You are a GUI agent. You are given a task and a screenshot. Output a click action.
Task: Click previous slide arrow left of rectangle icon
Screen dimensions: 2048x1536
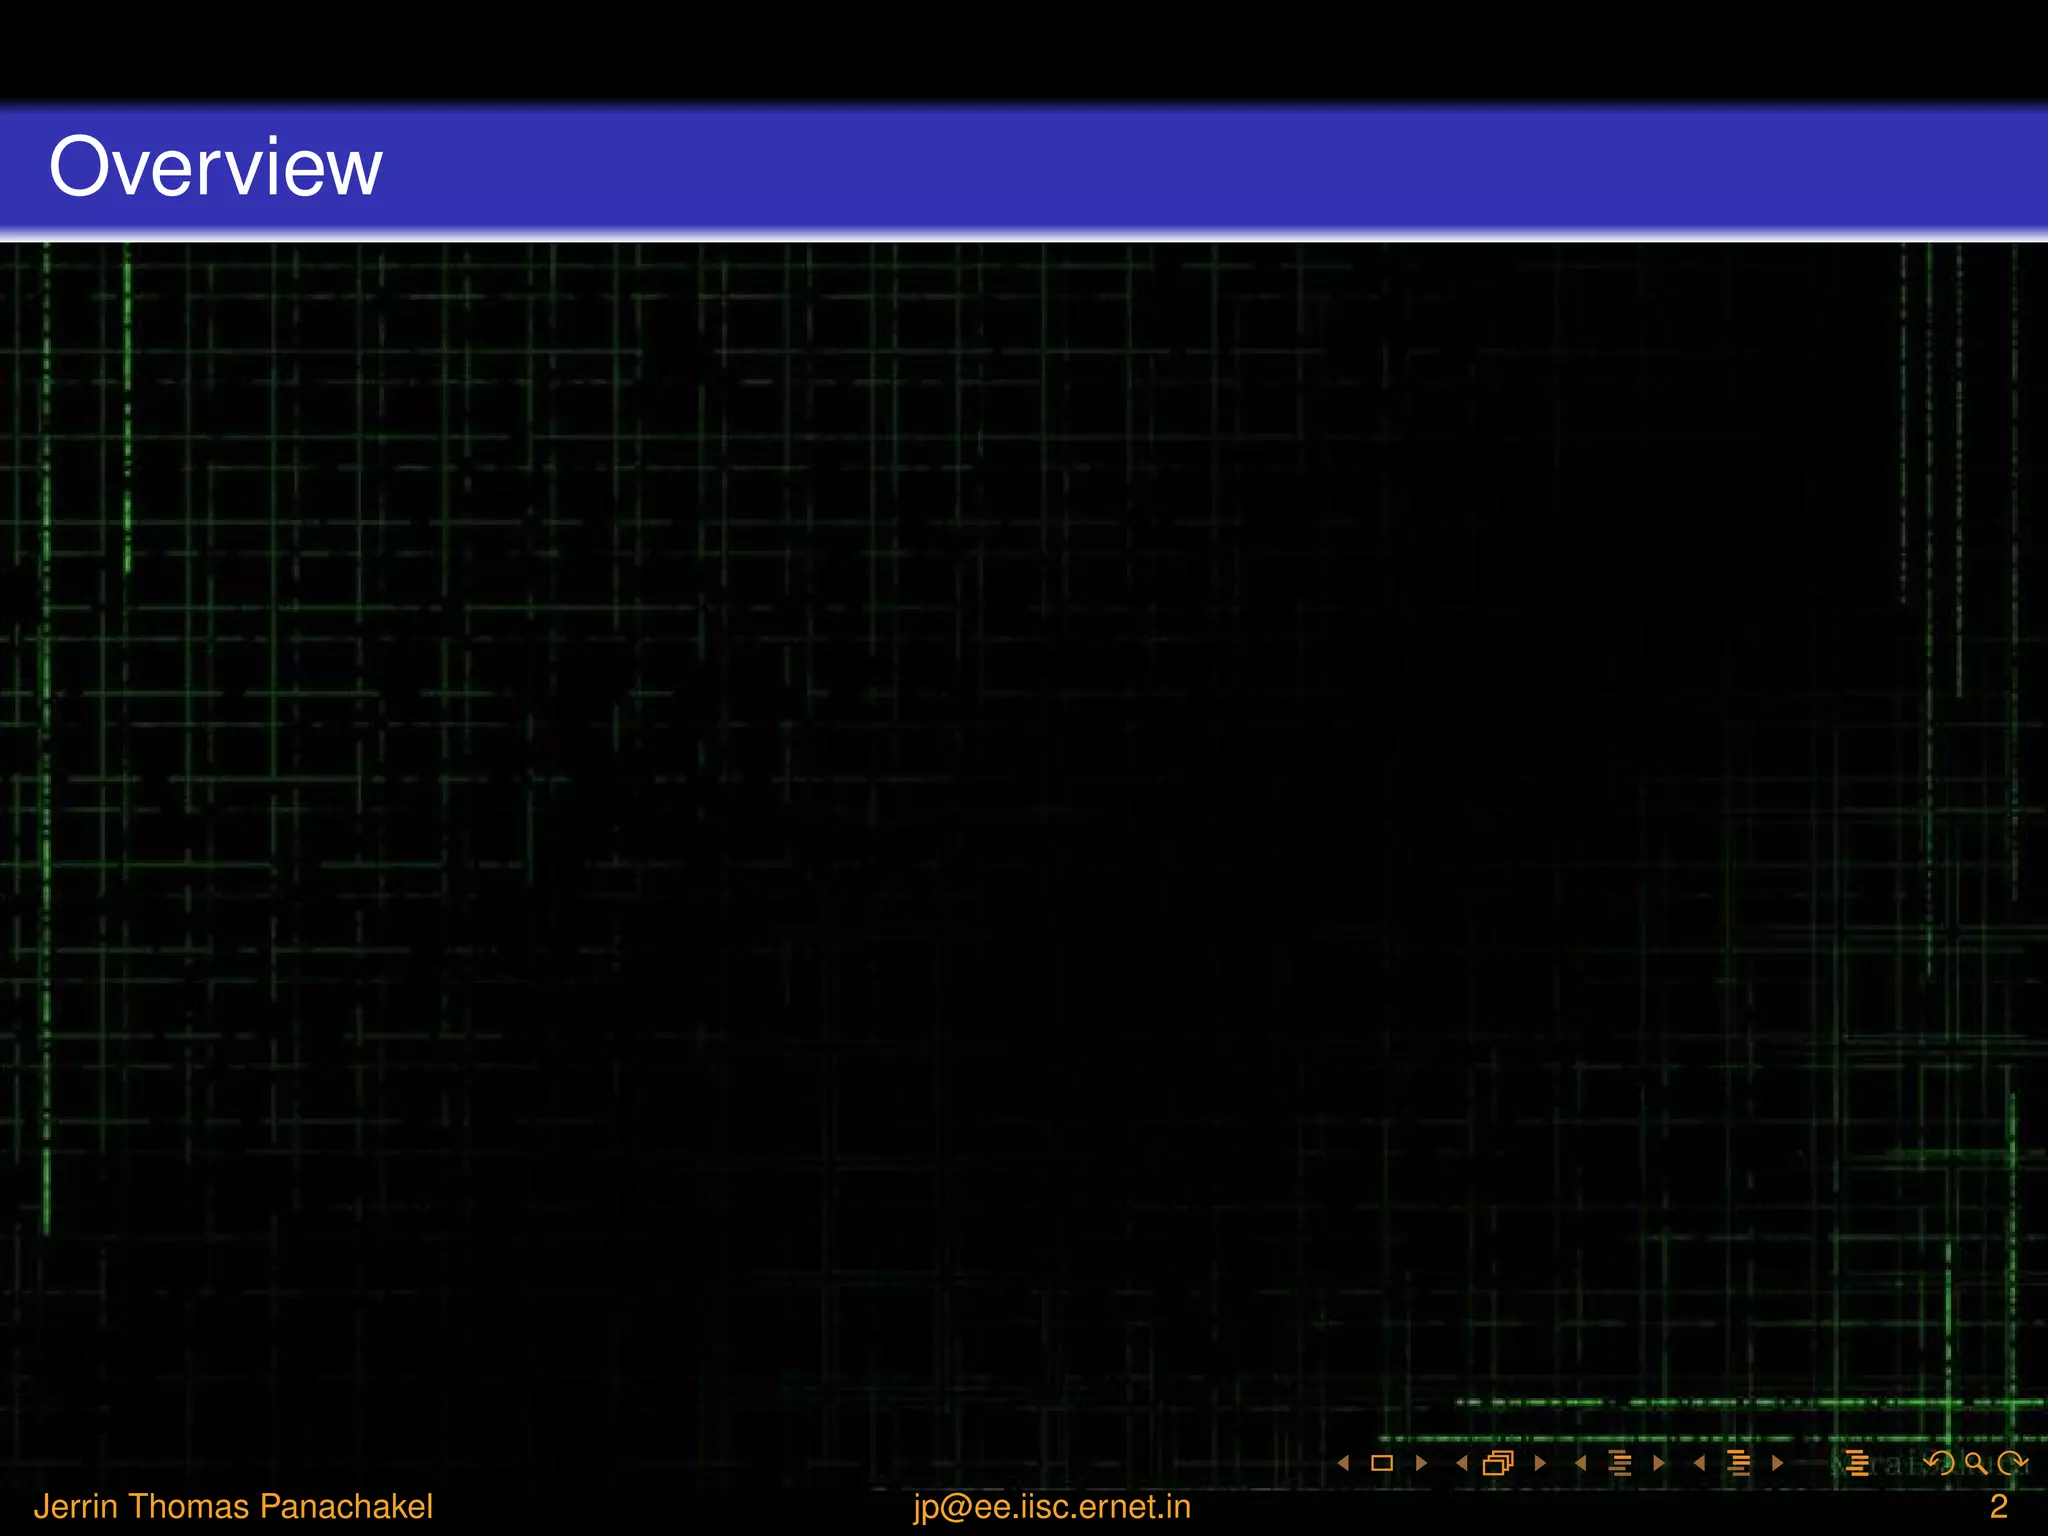1344,1463
